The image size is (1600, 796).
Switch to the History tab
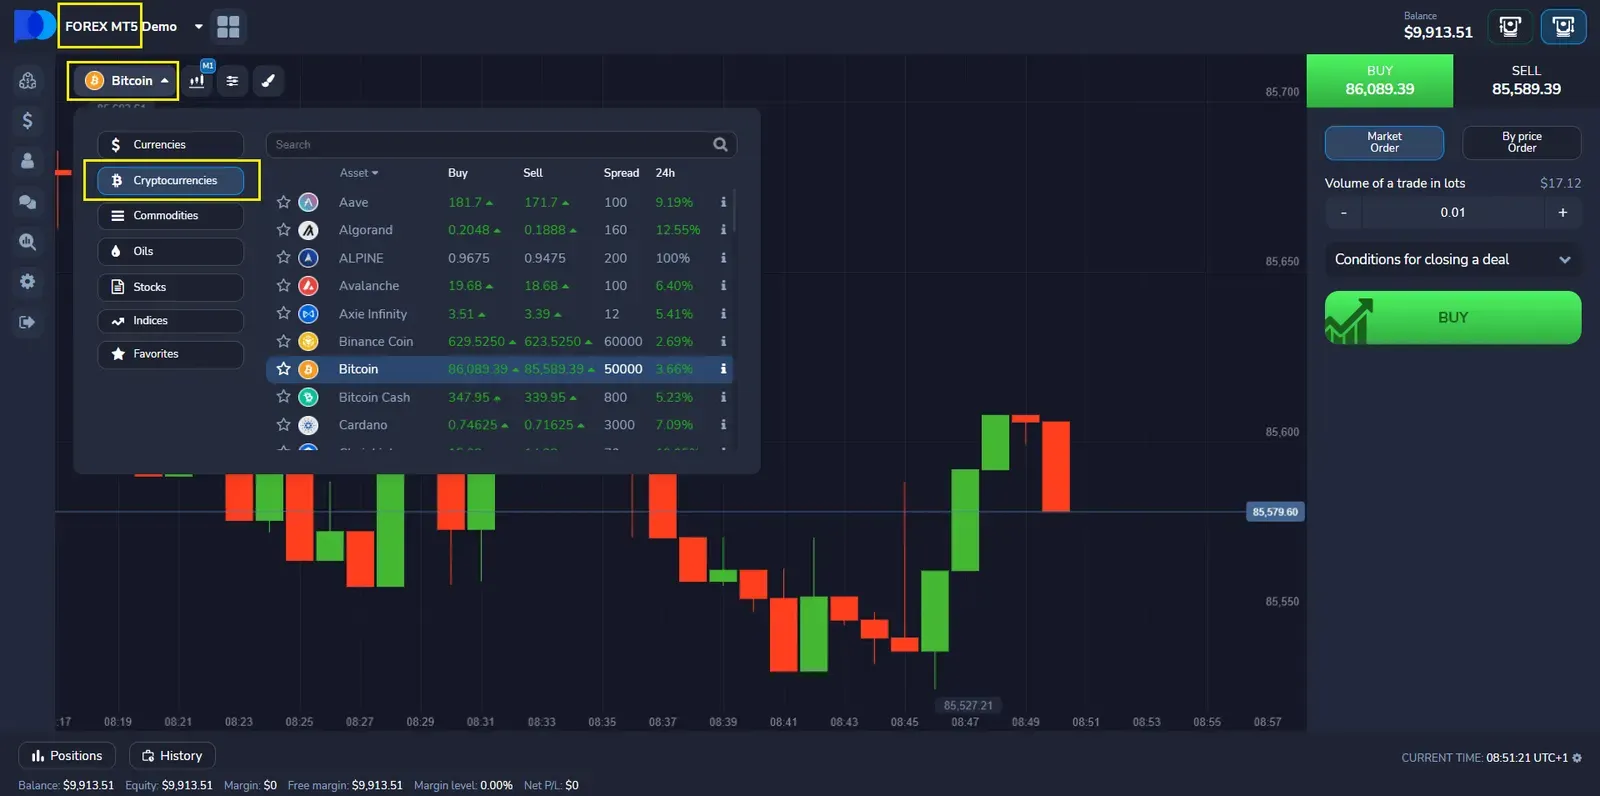pyautogui.click(x=172, y=756)
